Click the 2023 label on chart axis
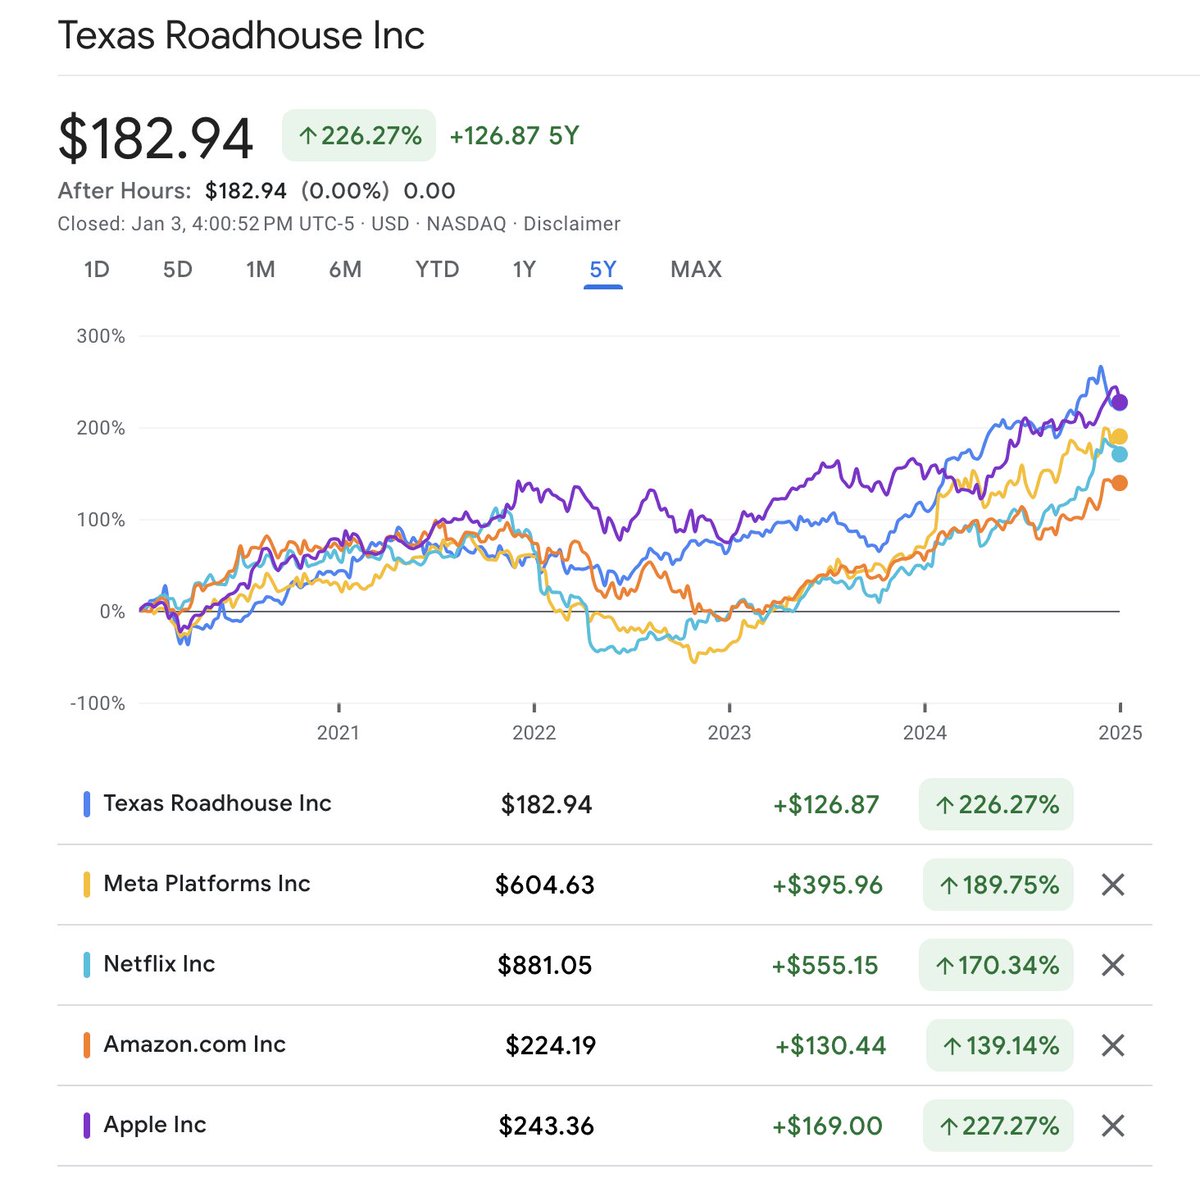 click(729, 733)
